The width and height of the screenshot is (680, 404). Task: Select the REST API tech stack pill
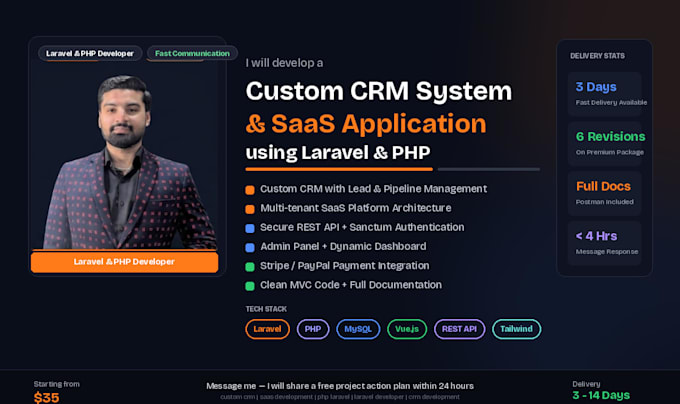(459, 329)
